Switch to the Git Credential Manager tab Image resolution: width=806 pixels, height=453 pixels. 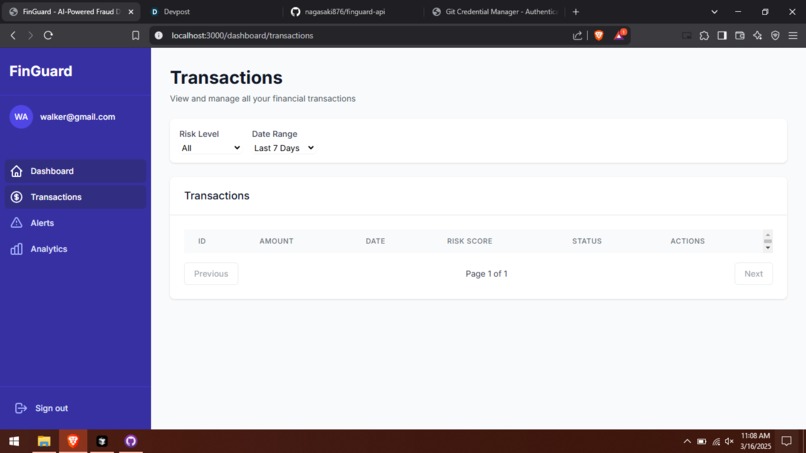[494, 11]
